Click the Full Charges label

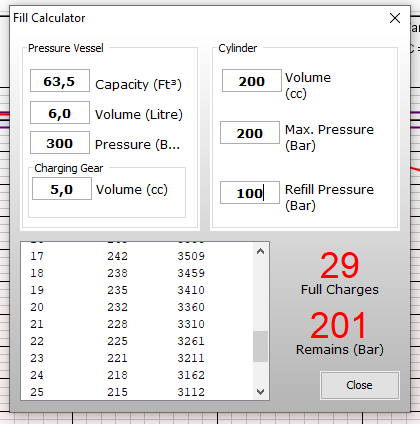[340, 289]
